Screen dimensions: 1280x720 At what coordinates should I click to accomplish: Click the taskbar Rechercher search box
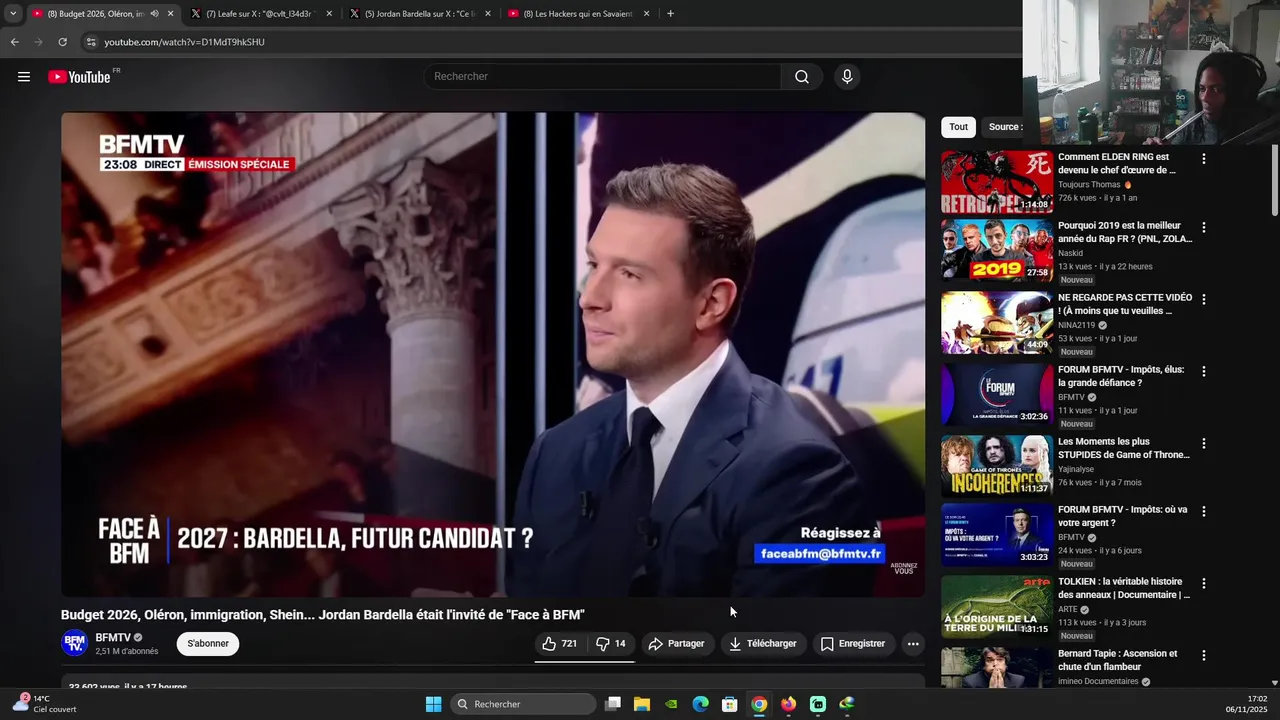pyautogui.click(x=522, y=704)
